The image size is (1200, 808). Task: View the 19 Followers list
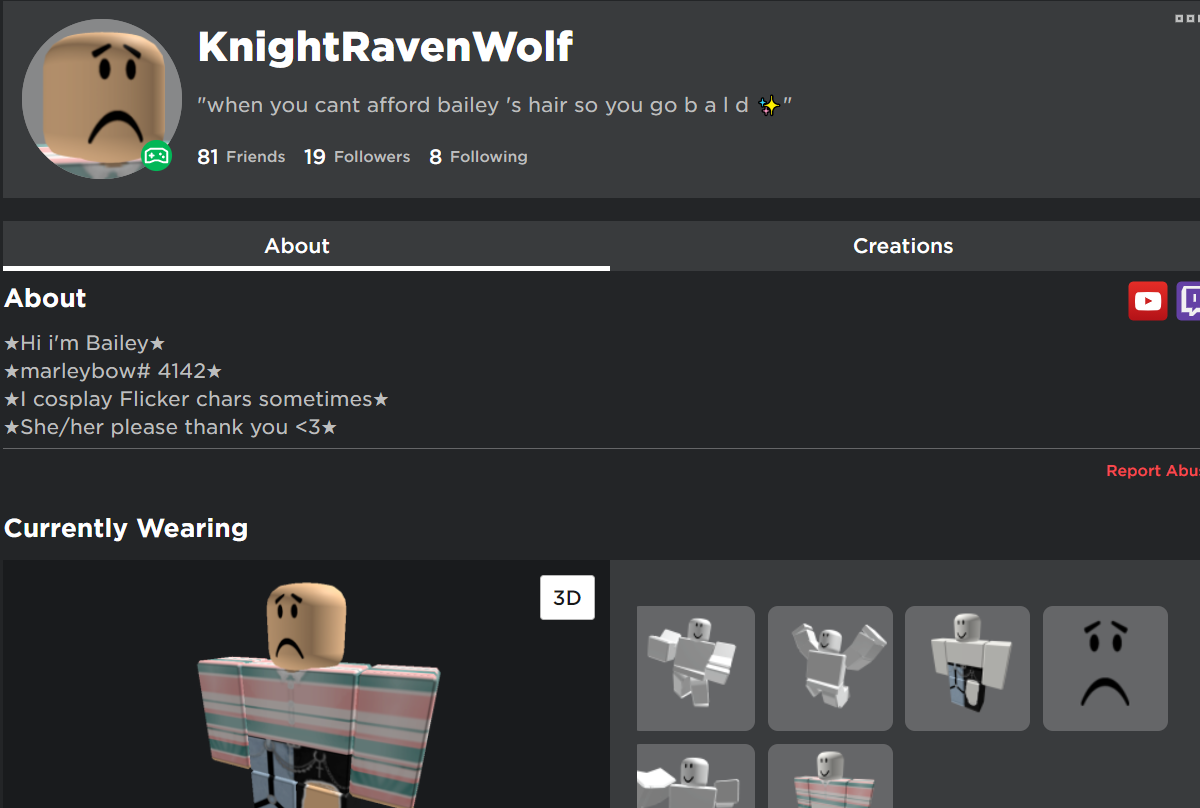point(357,157)
